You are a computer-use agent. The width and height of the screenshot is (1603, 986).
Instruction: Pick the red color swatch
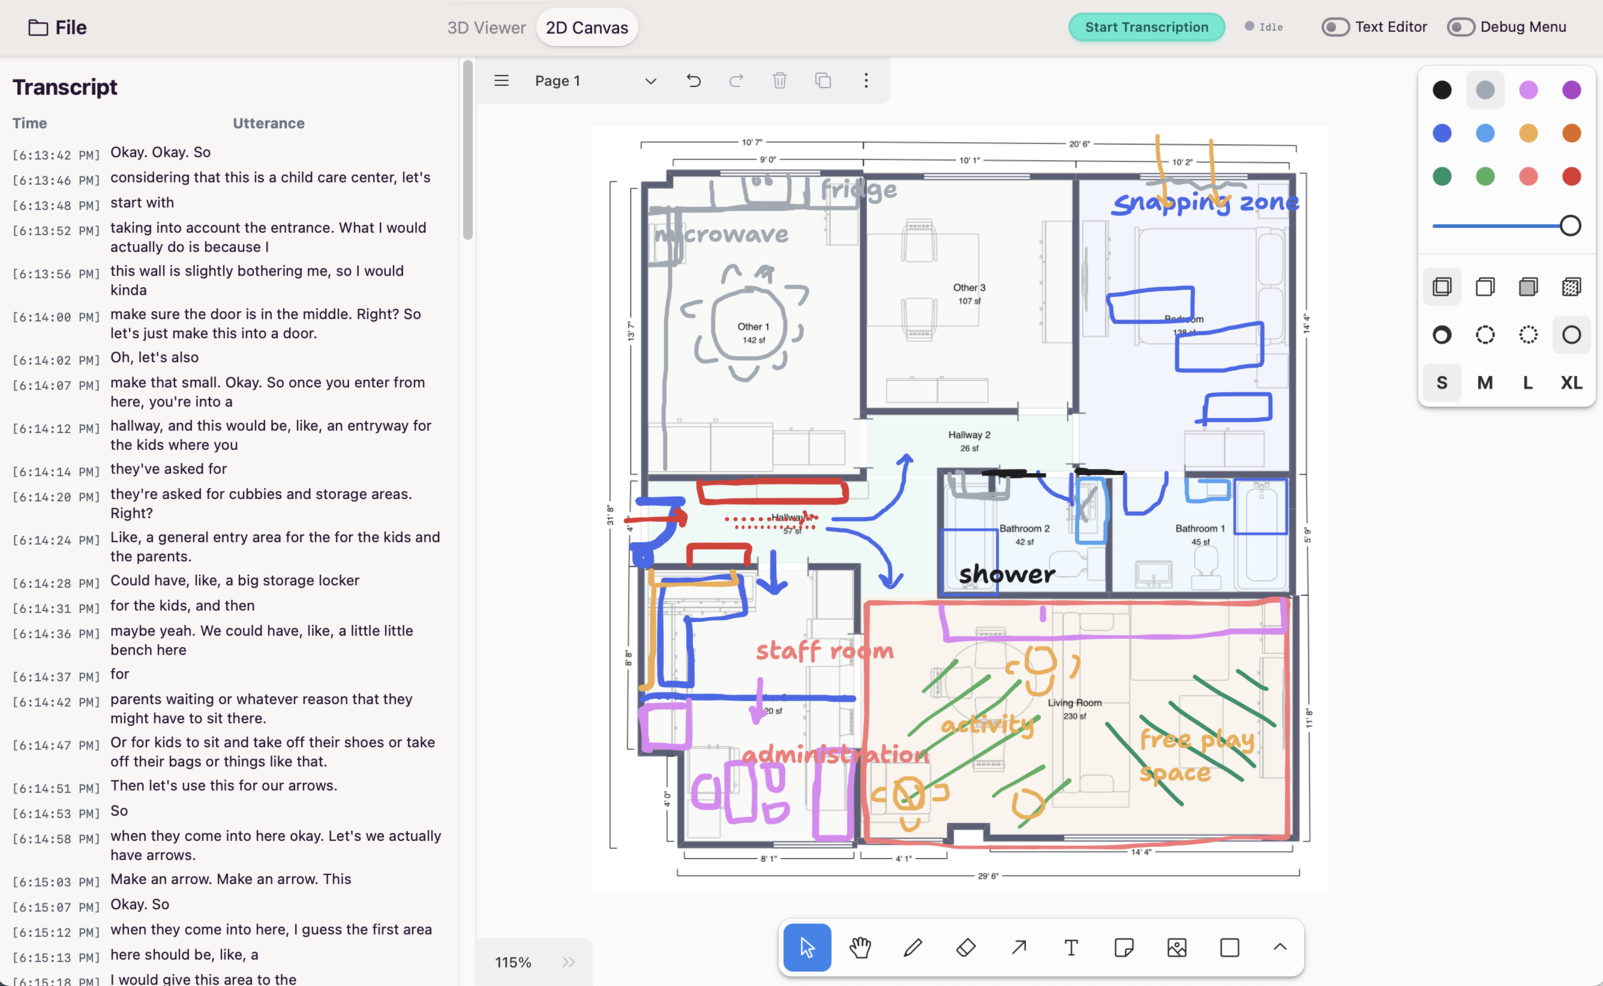(x=1571, y=177)
